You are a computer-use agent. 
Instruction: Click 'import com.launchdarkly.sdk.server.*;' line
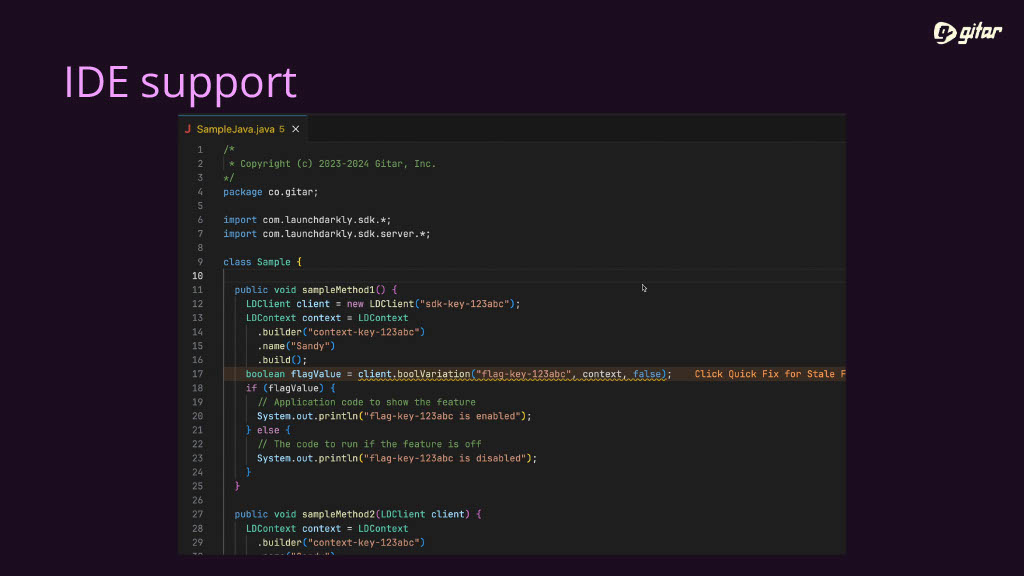327,234
